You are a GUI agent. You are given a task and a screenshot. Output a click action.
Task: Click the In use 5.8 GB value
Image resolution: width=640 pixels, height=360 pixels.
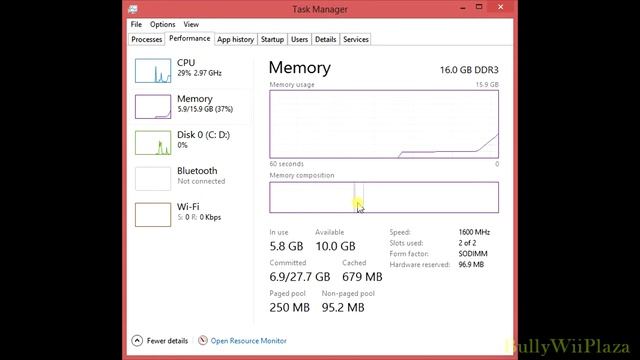(x=286, y=246)
